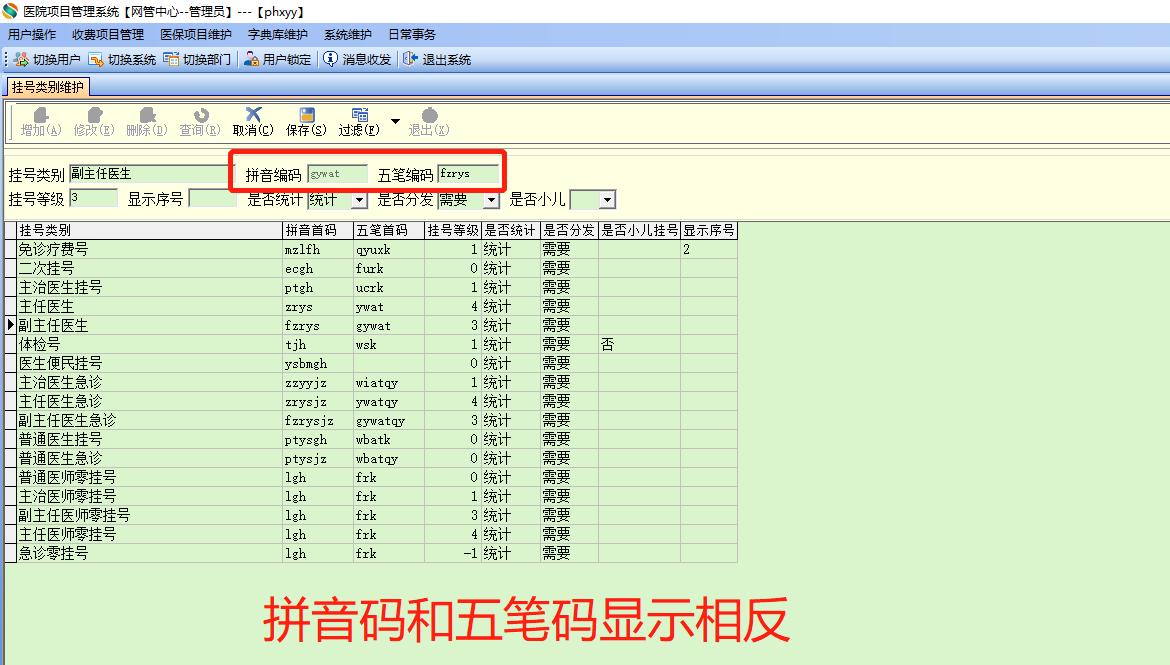1170x665 pixels.
Task: Click the wsk wubi code cell
Action: [389, 344]
